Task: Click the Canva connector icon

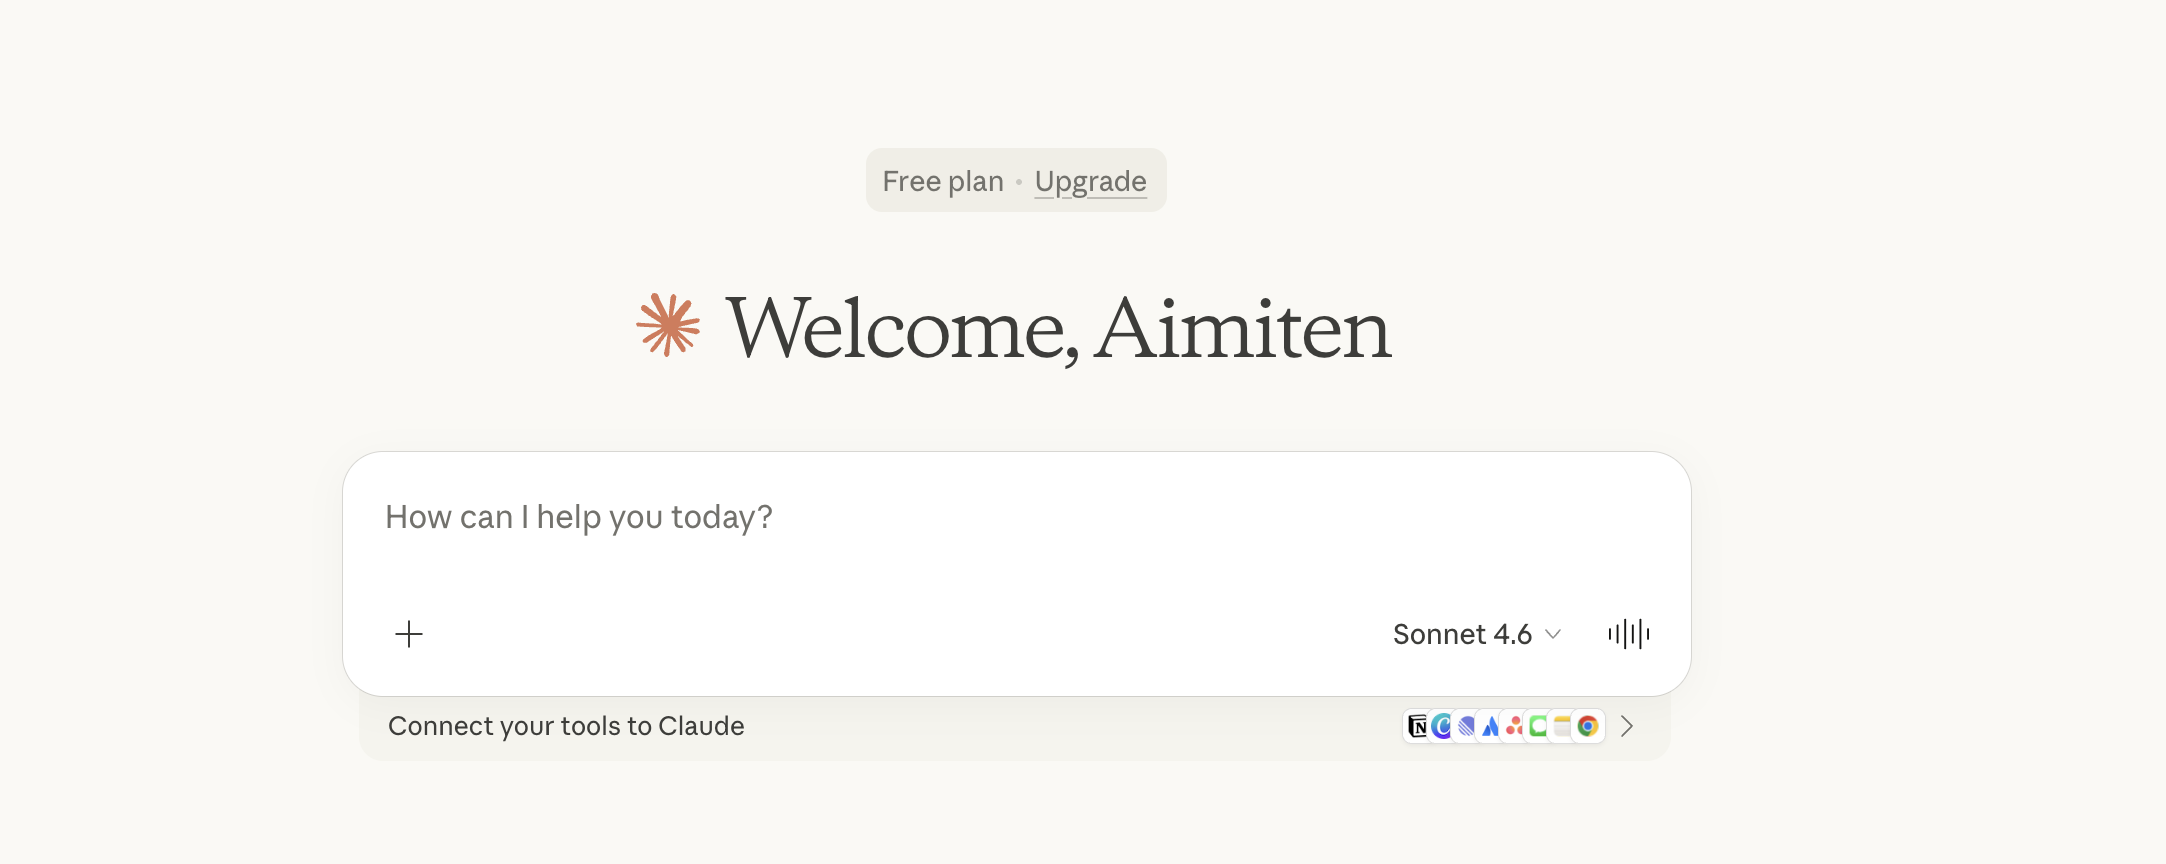Action: (x=1441, y=727)
